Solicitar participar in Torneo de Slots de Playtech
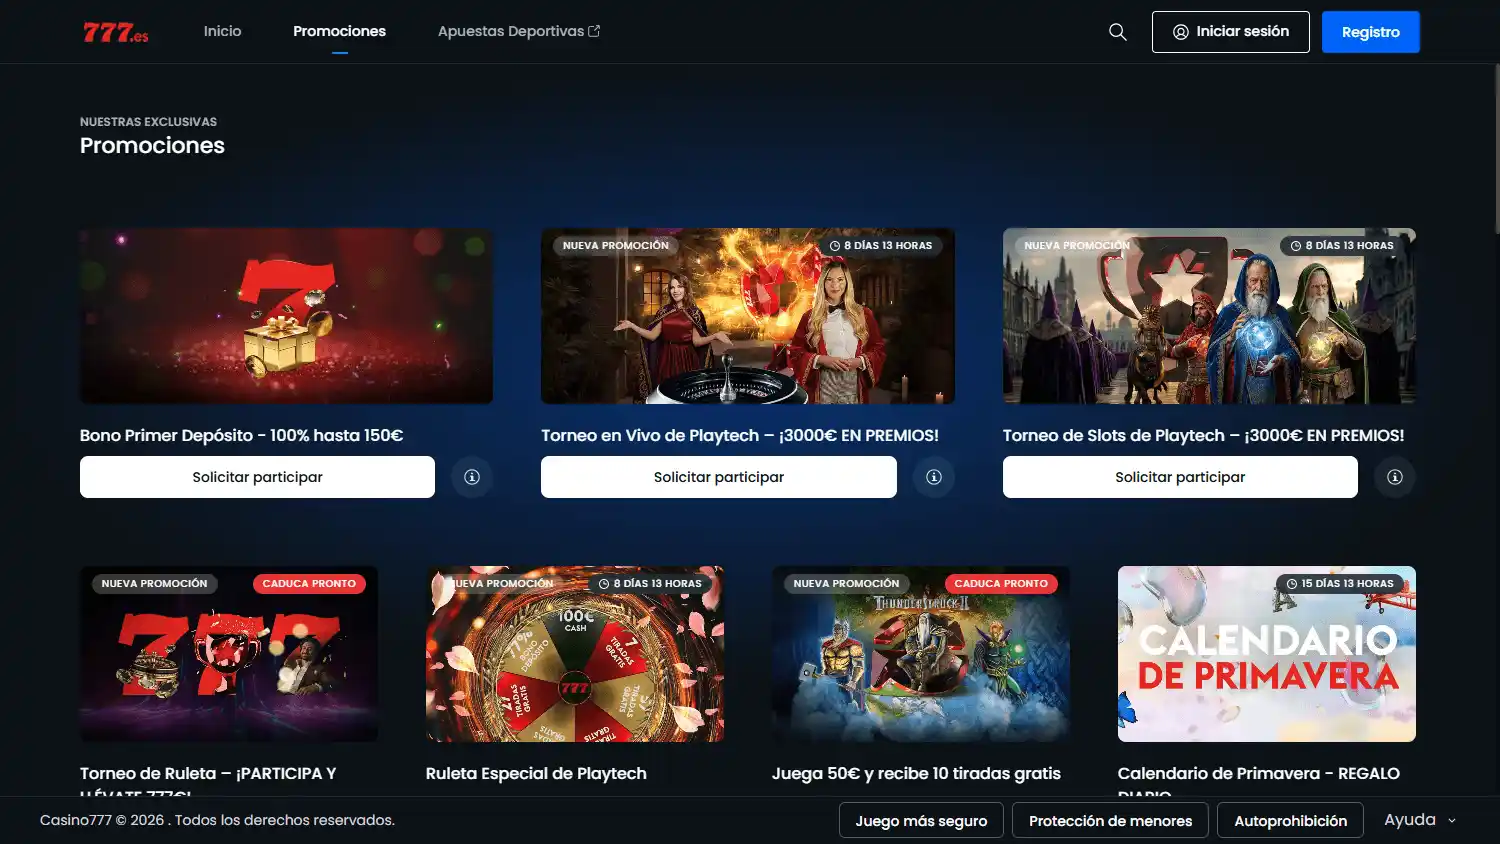The image size is (1500, 844). 1180,477
